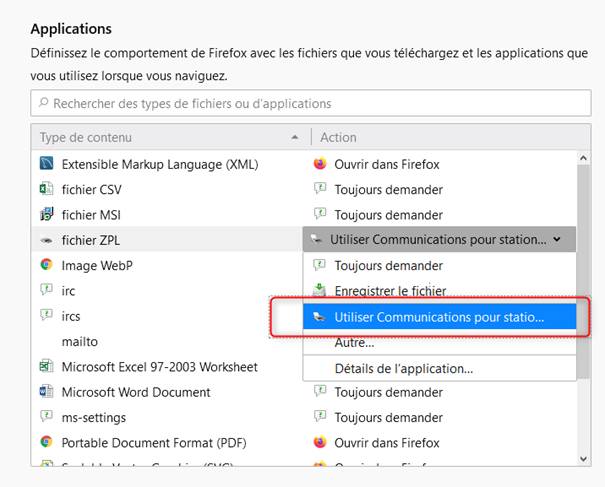Click the scrollbar down arrow
Viewport: 605px width, 487px height.
(x=584, y=457)
